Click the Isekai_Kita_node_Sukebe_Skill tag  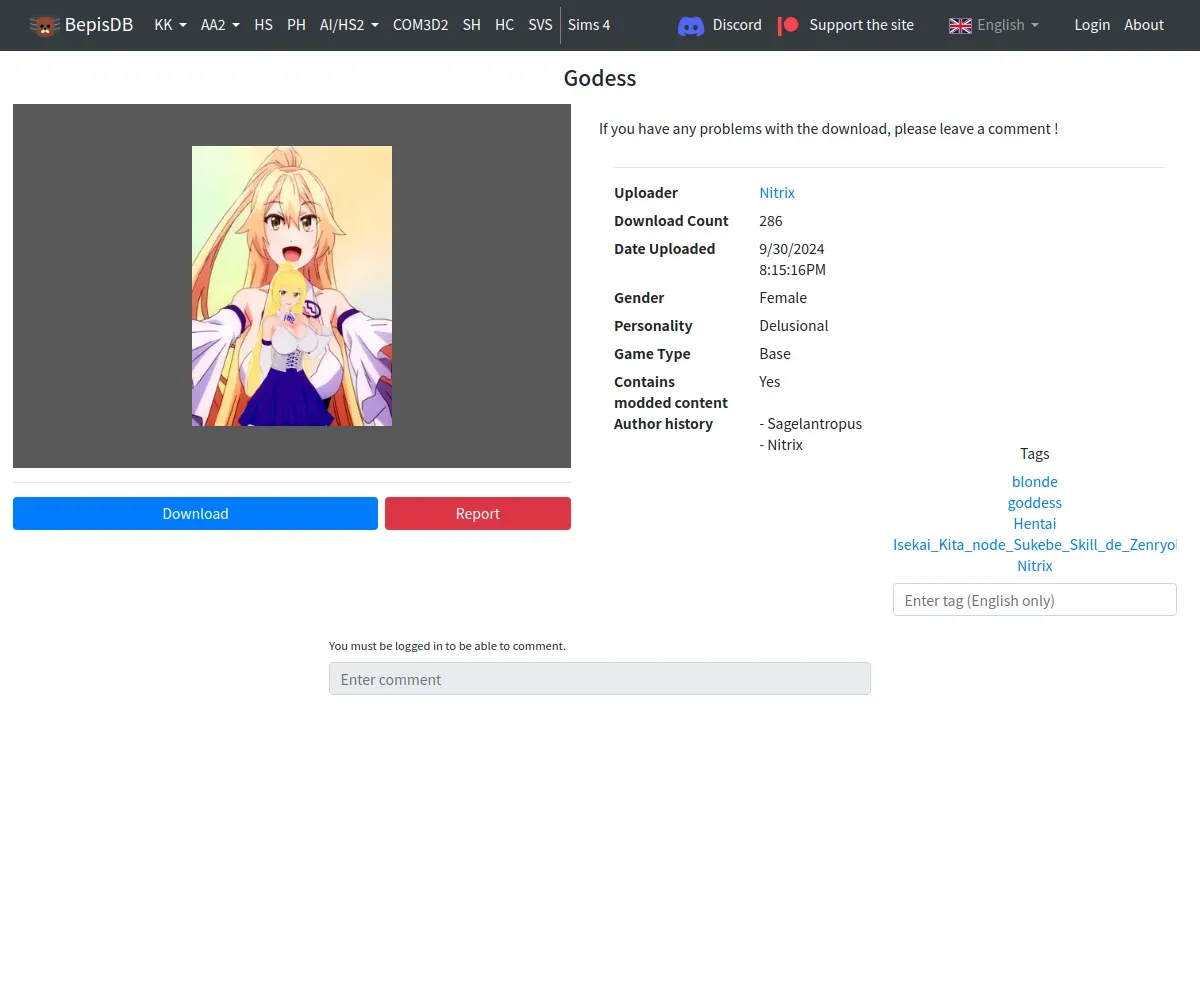coord(1035,545)
